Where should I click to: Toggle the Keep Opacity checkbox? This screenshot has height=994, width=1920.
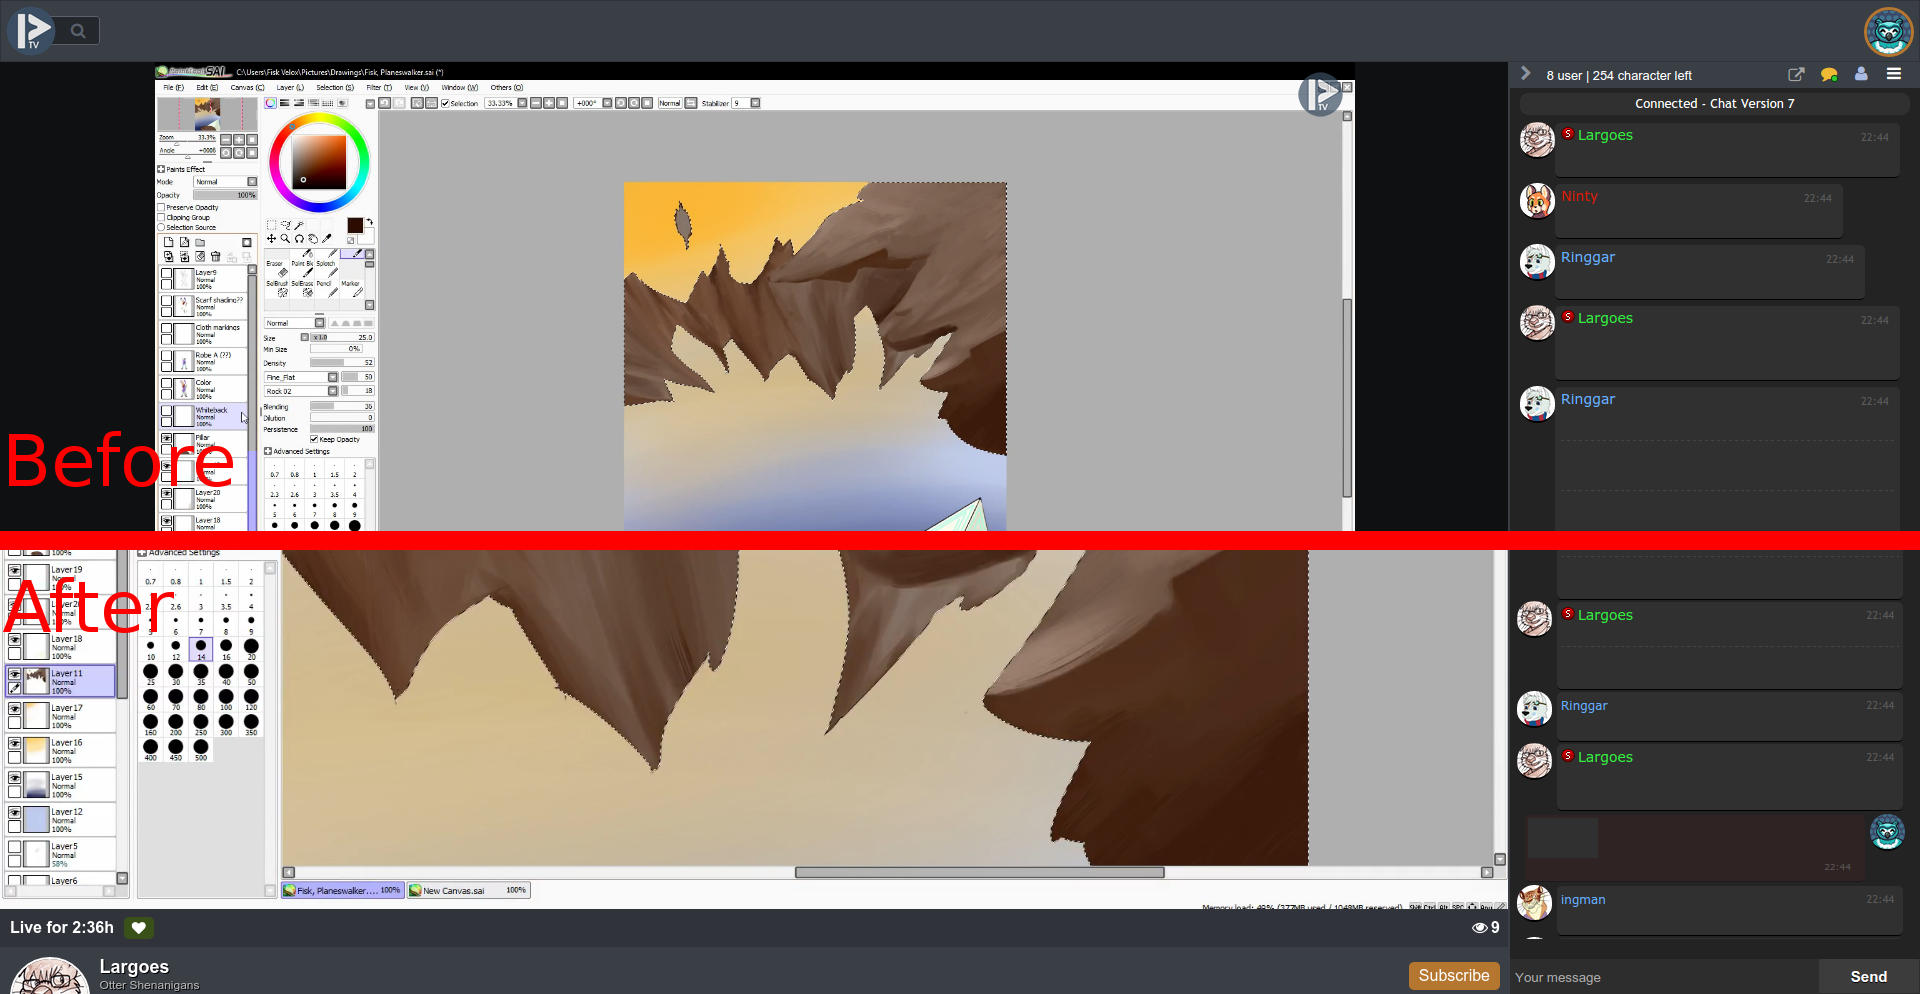pos(314,439)
